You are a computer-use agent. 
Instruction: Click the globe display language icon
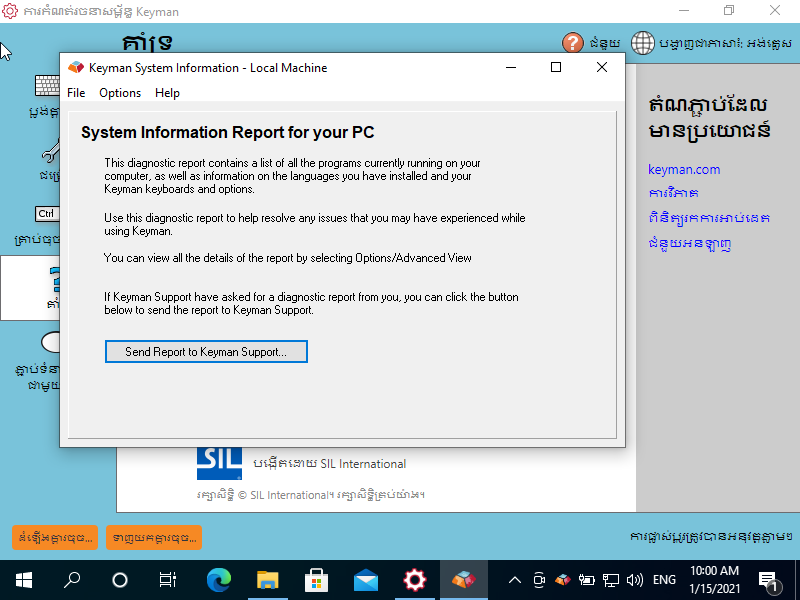tap(642, 43)
